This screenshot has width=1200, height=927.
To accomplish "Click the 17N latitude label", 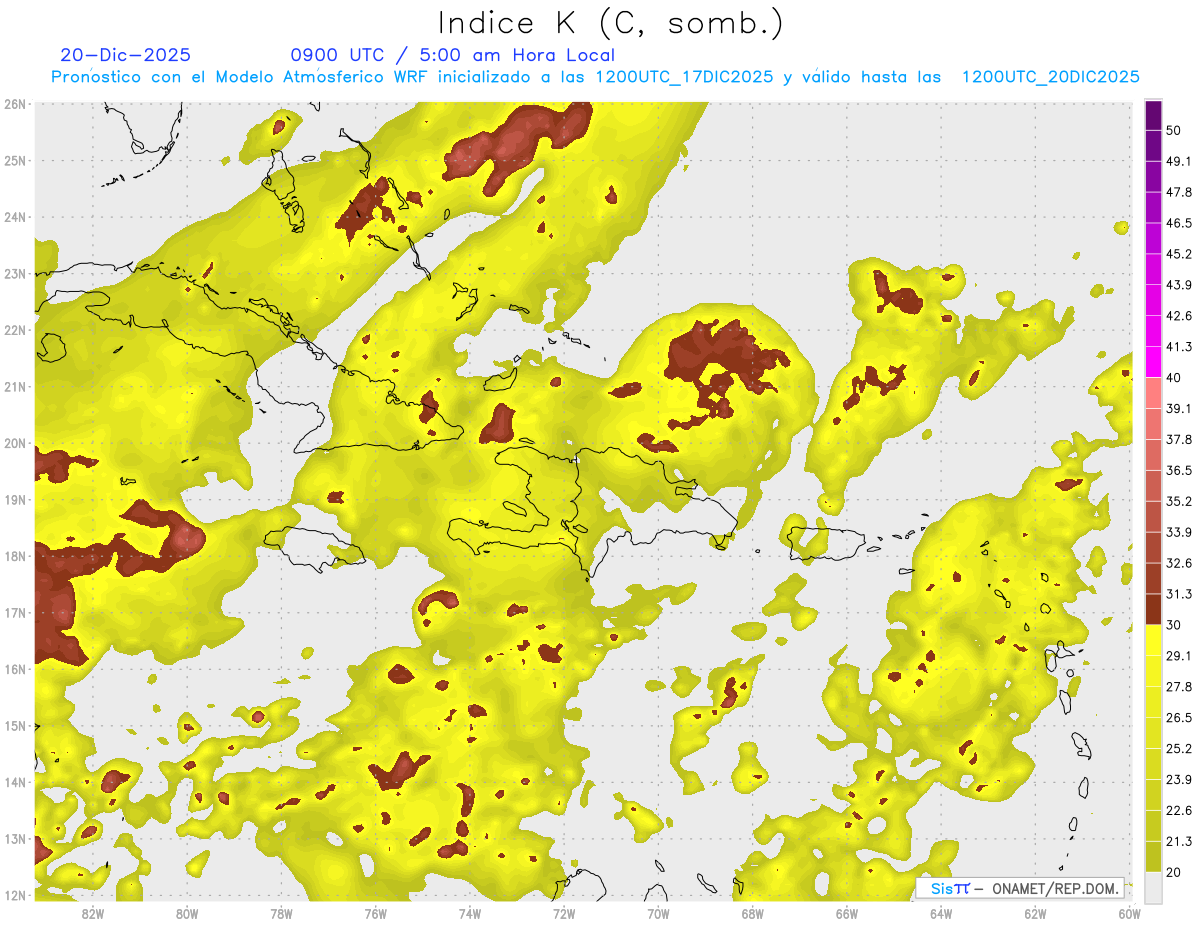I will [15, 612].
